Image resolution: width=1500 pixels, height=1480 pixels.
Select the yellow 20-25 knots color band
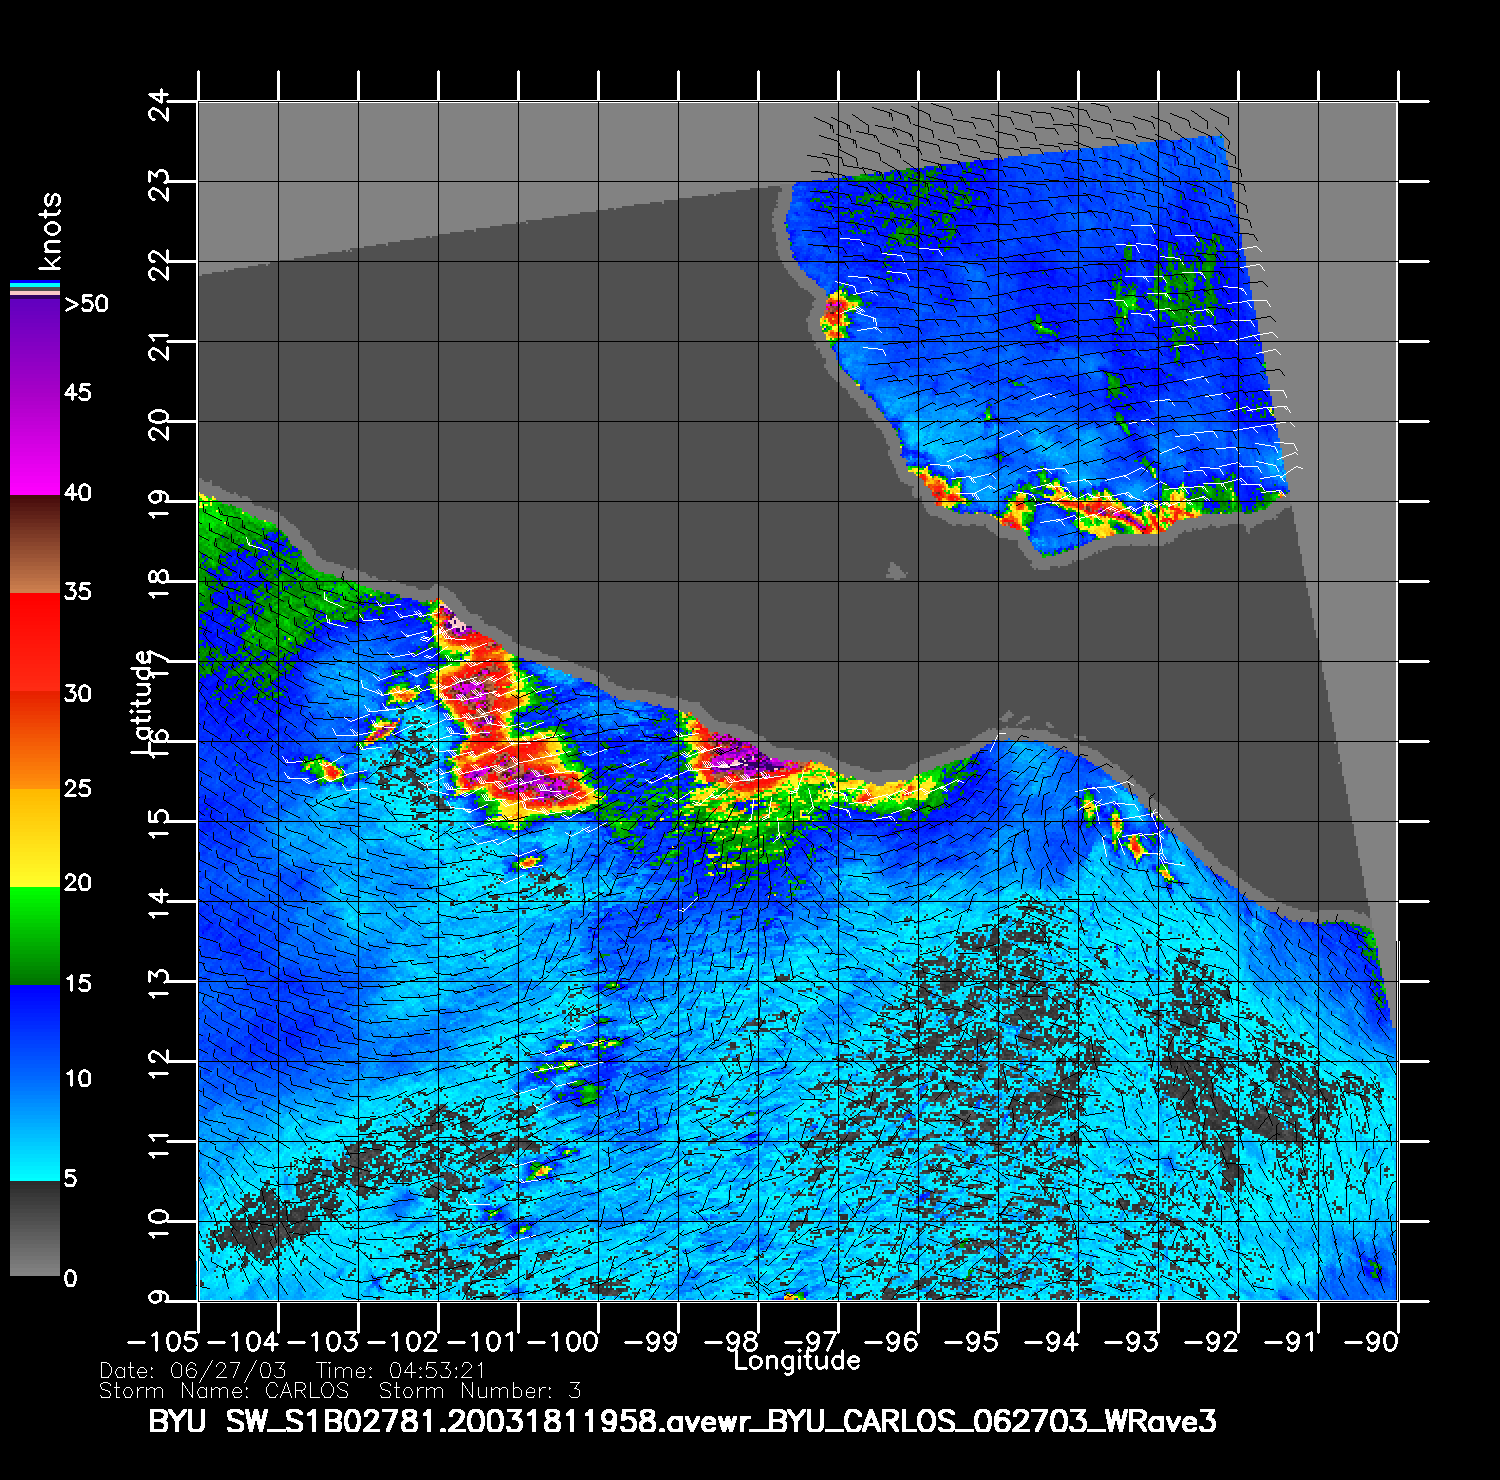34,837
